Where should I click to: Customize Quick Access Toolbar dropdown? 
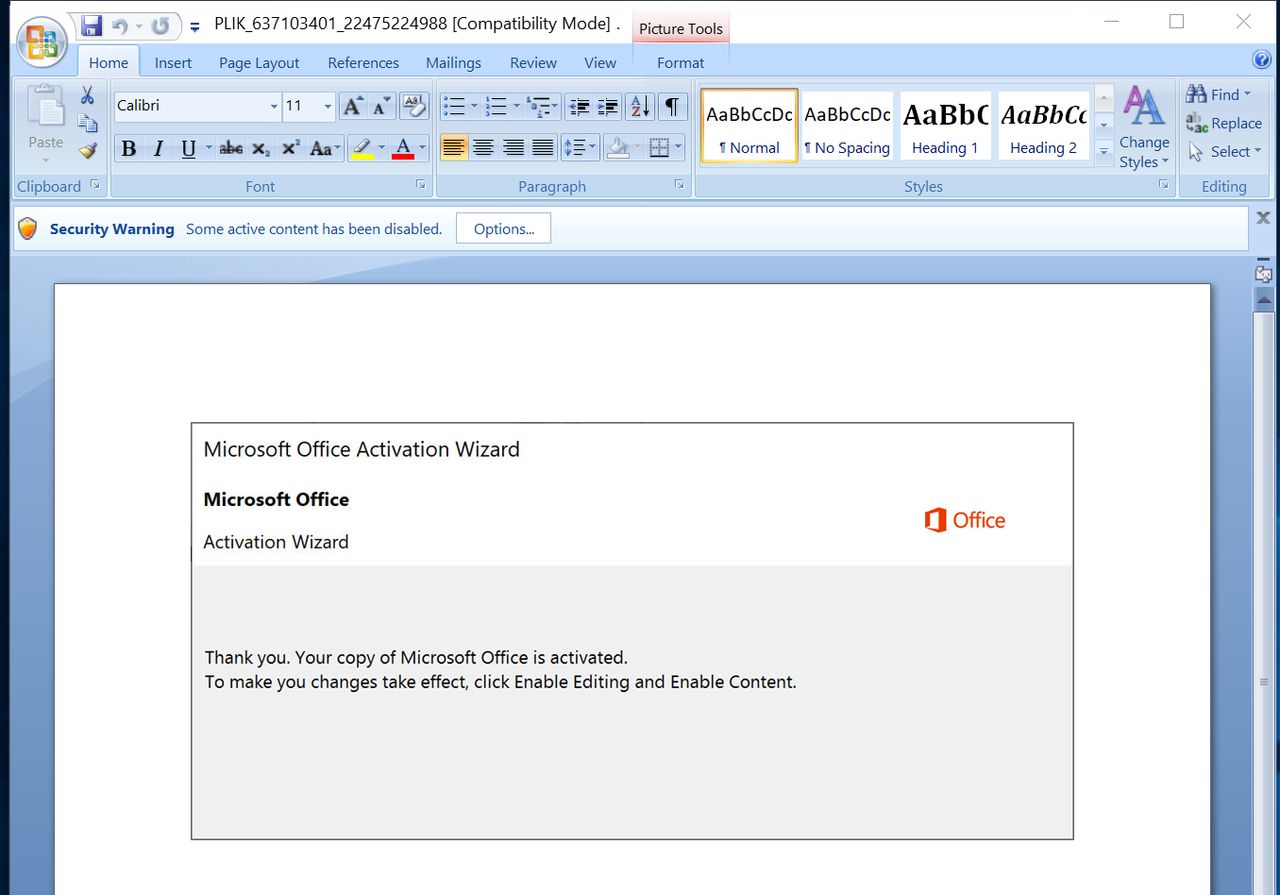(194, 27)
